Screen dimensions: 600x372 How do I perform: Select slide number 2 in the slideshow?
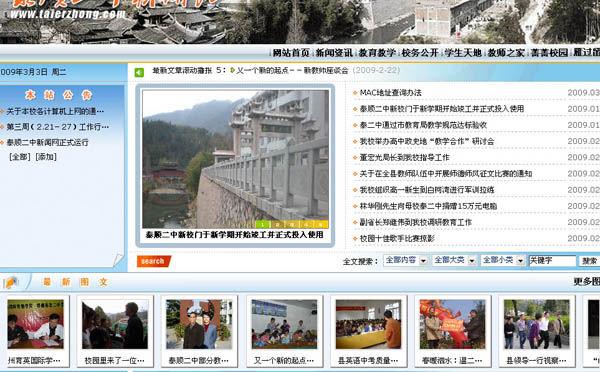pyautogui.click(x=277, y=224)
